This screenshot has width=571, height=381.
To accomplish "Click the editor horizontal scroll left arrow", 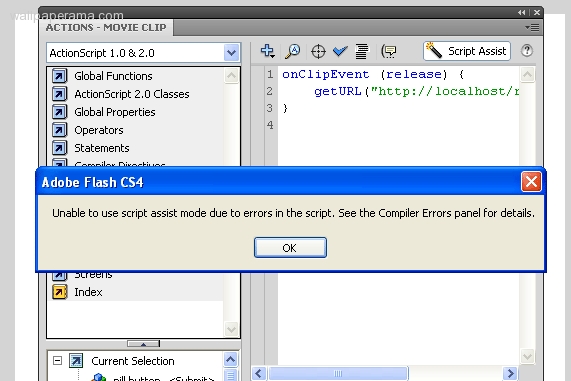I will [x=259, y=373].
